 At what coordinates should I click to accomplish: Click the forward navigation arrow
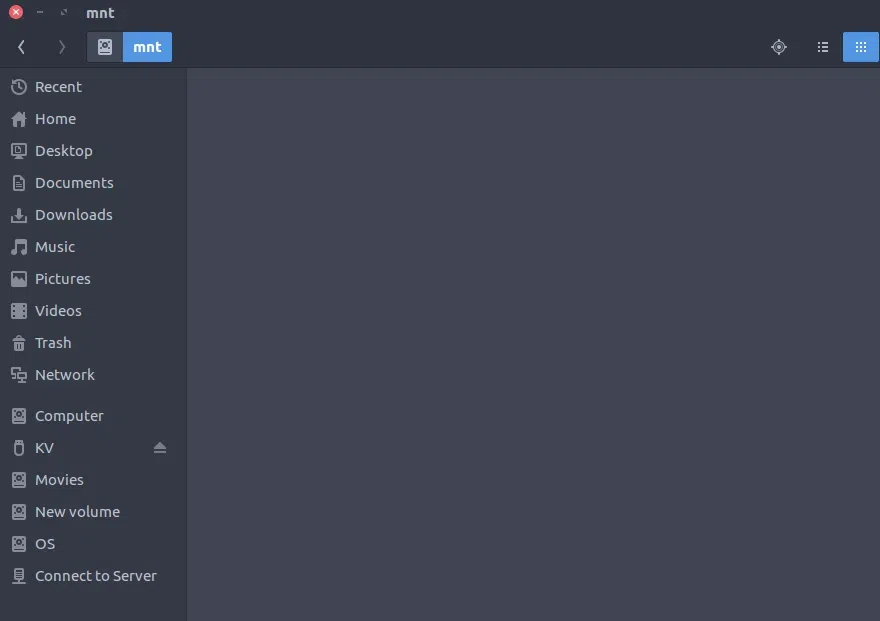pos(62,47)
